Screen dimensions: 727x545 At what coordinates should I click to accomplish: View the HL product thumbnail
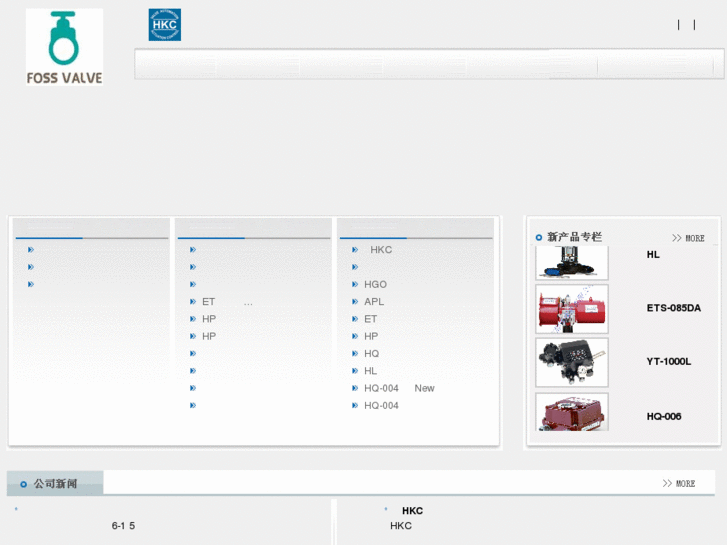[572, 263]
